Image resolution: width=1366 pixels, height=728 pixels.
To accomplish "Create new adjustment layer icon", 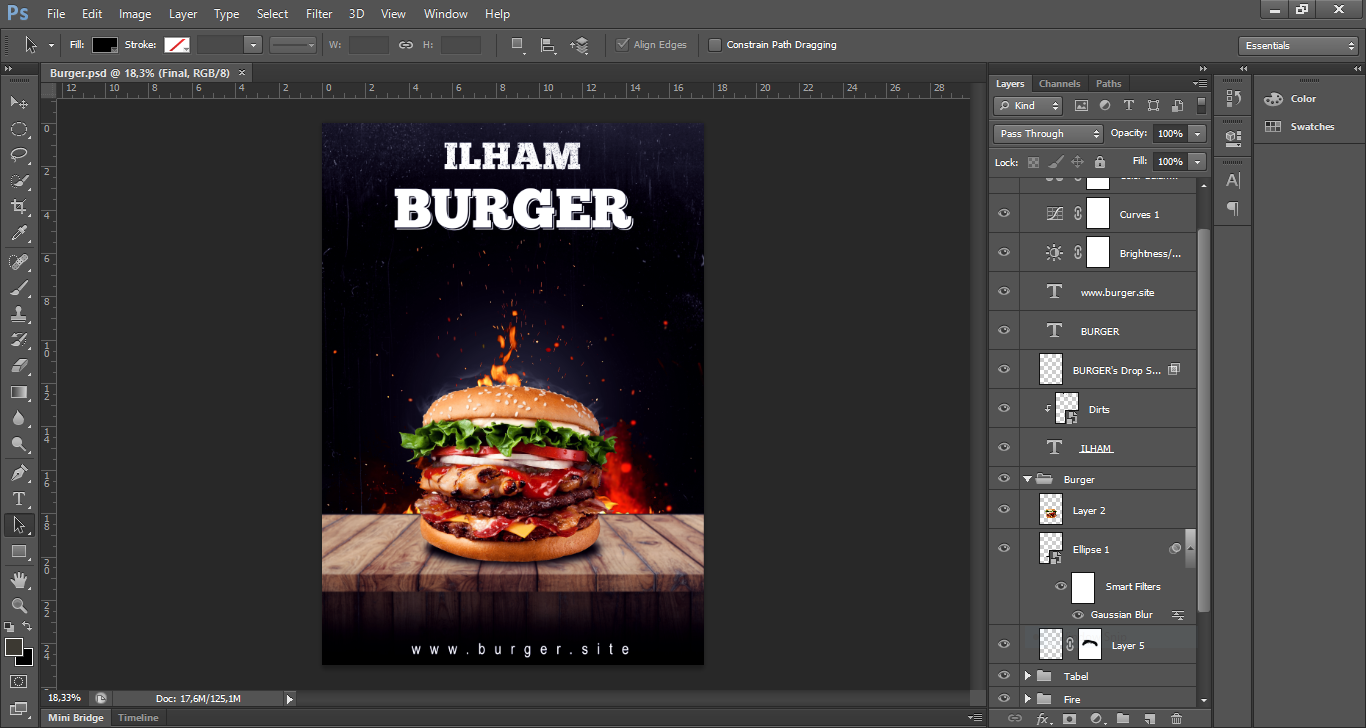I will [1096, 719].
